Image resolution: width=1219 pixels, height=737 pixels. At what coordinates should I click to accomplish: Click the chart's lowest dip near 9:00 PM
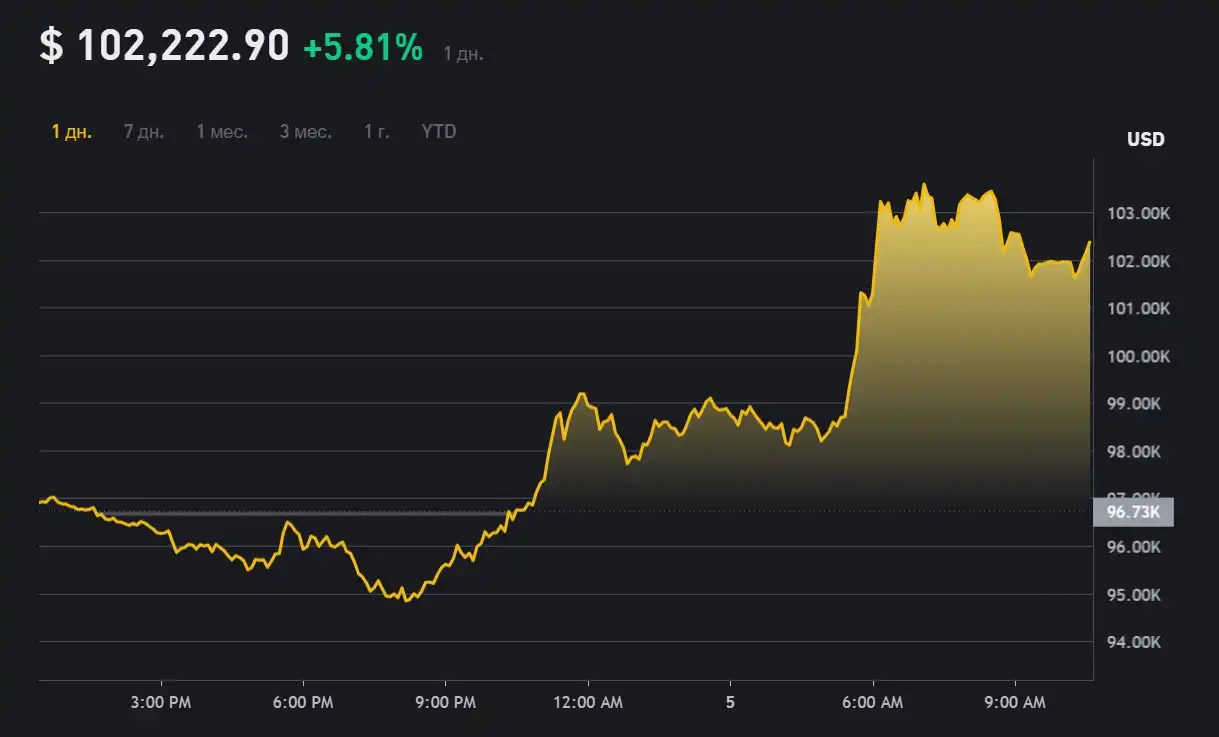tap(408, 601)
